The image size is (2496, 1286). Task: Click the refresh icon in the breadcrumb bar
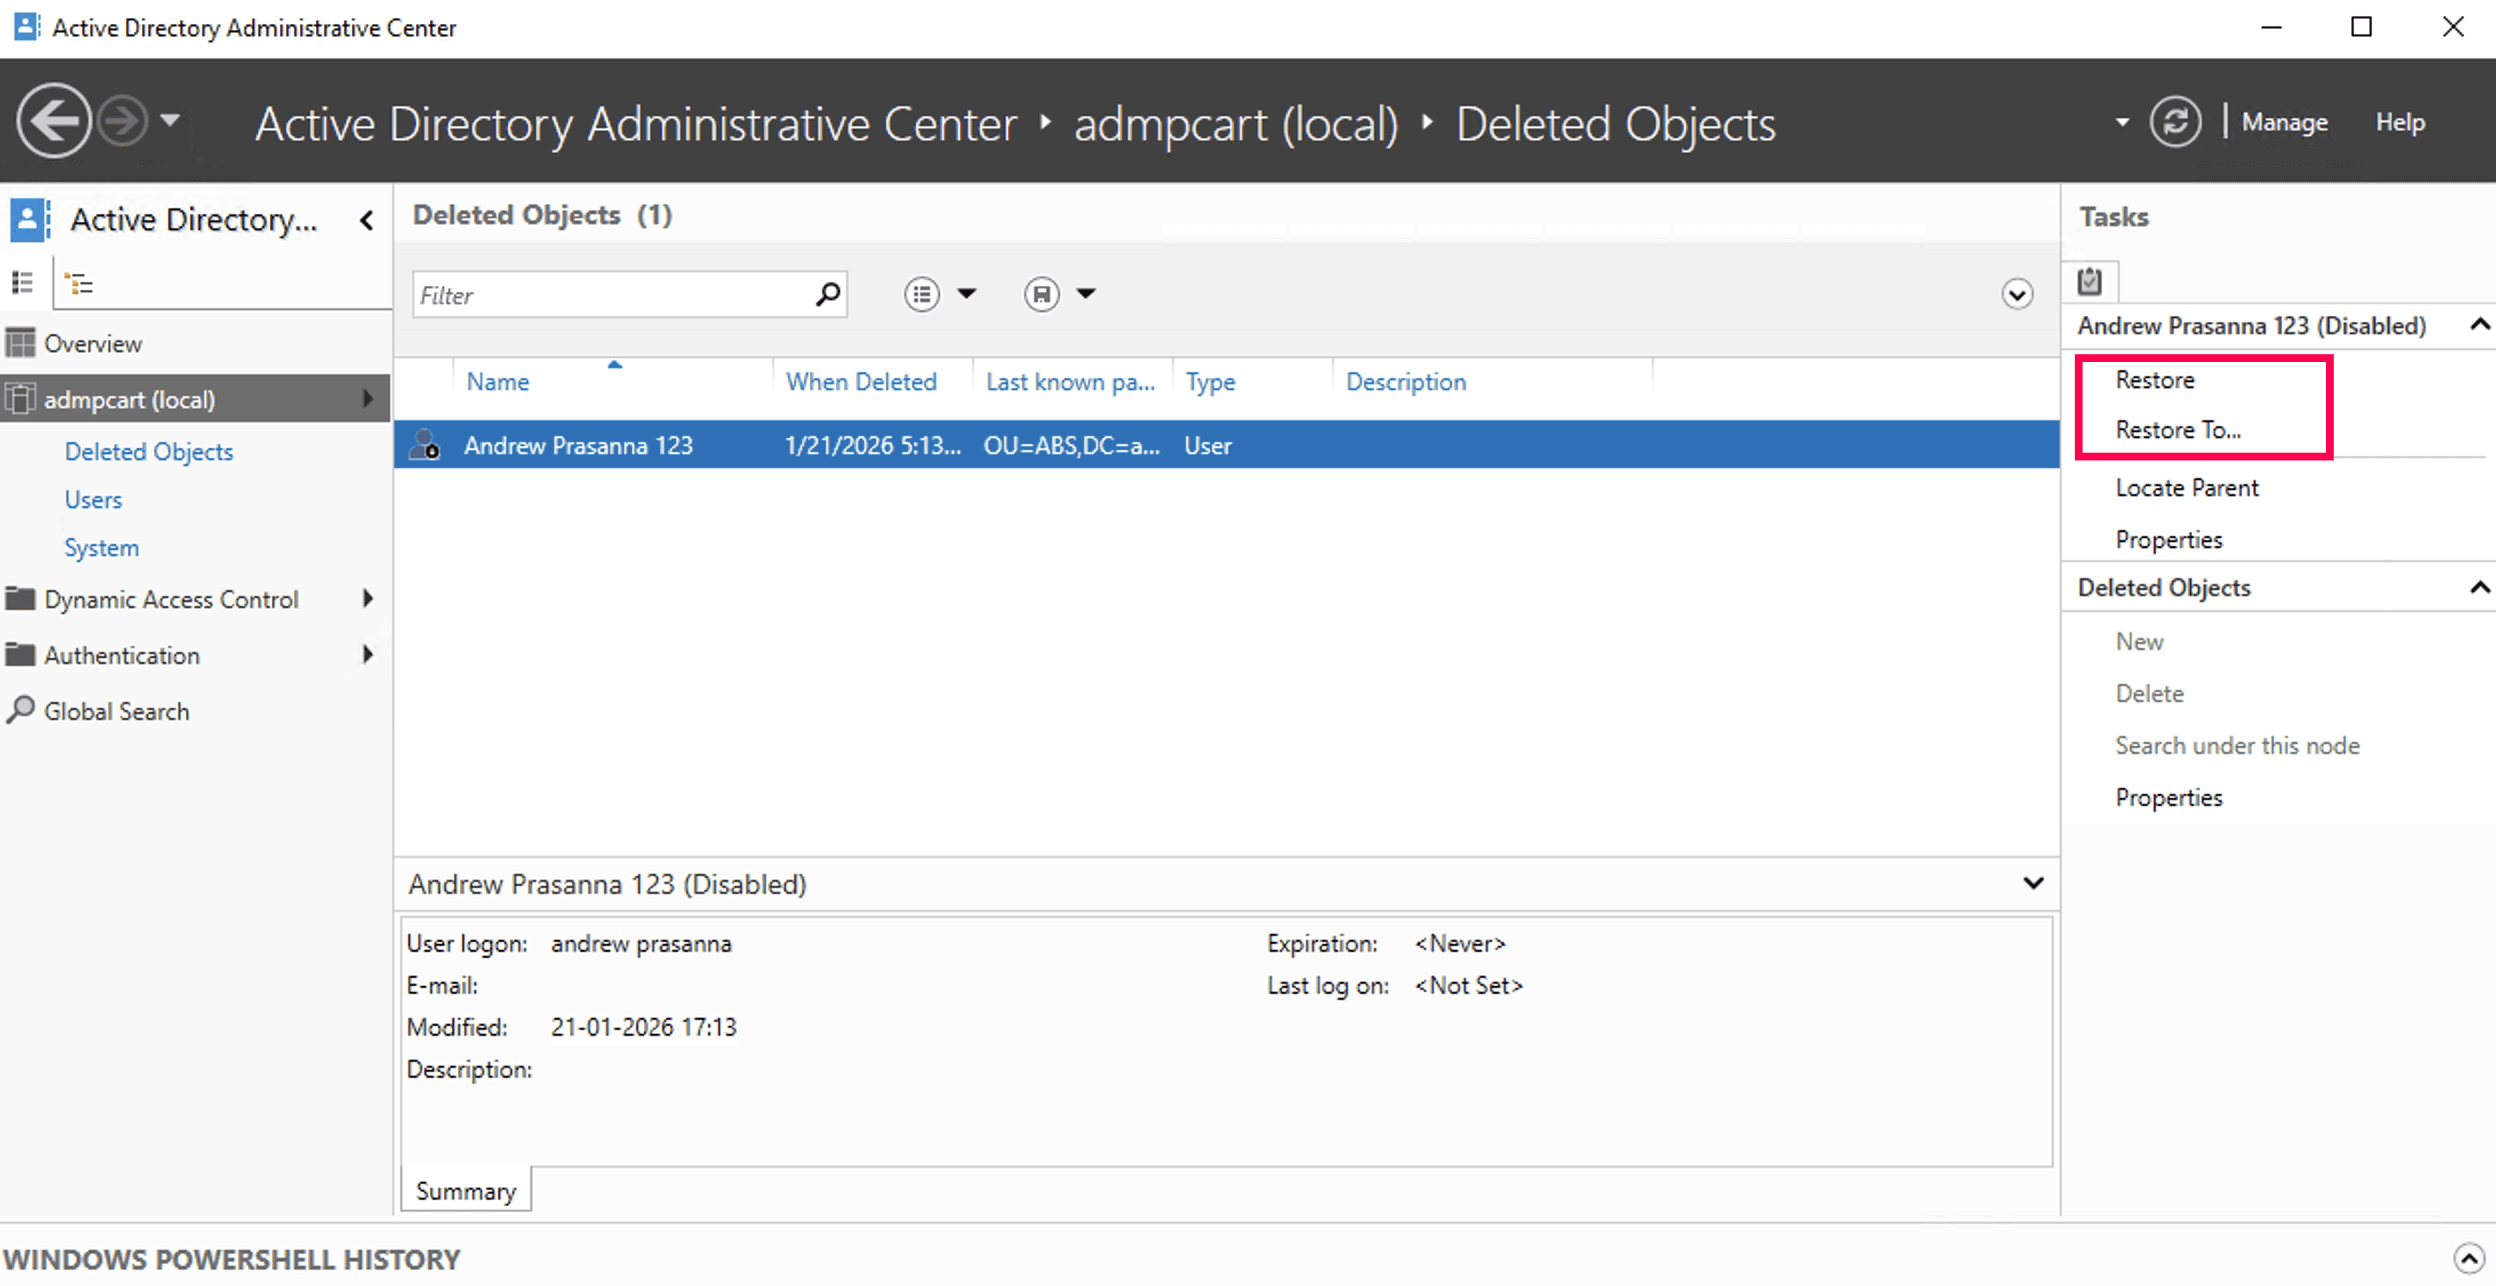coord(2176,120)
